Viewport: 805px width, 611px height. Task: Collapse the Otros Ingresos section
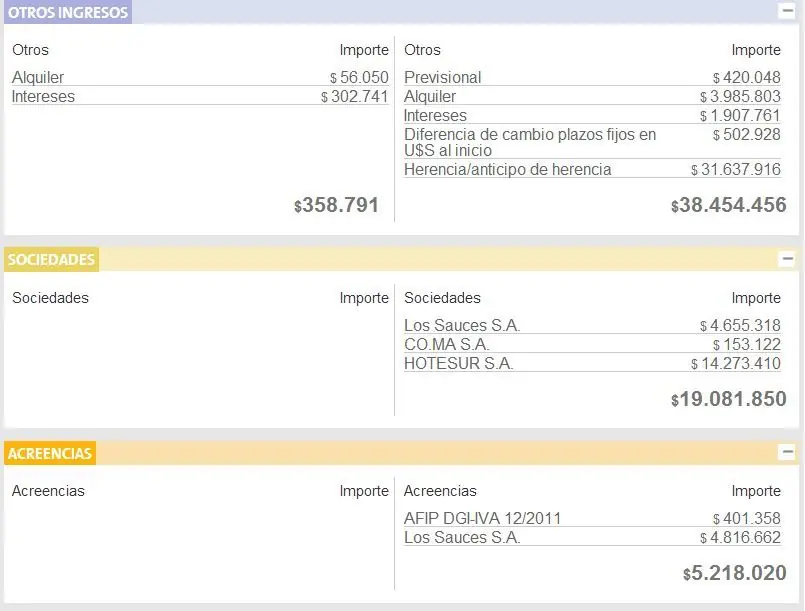coord(787,10)
